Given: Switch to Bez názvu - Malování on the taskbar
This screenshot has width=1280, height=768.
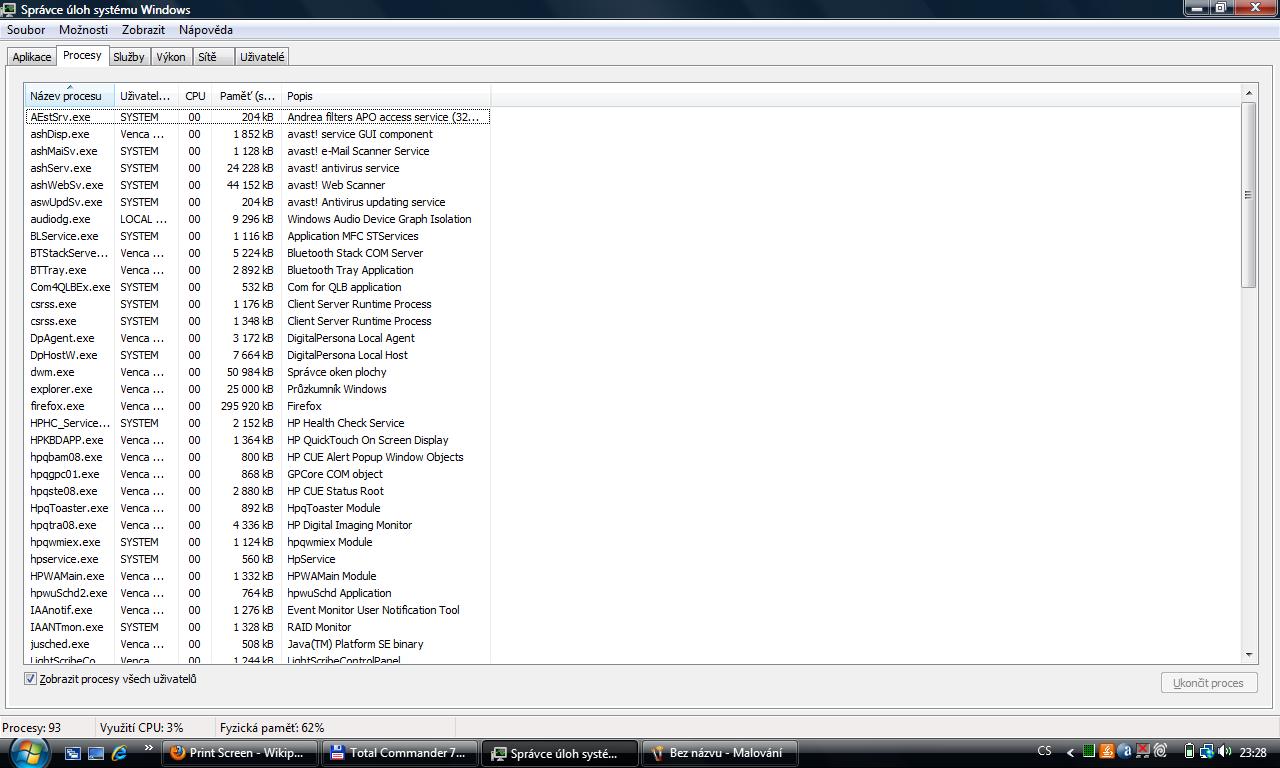Looking at the screenshot, I should point(720,753).
